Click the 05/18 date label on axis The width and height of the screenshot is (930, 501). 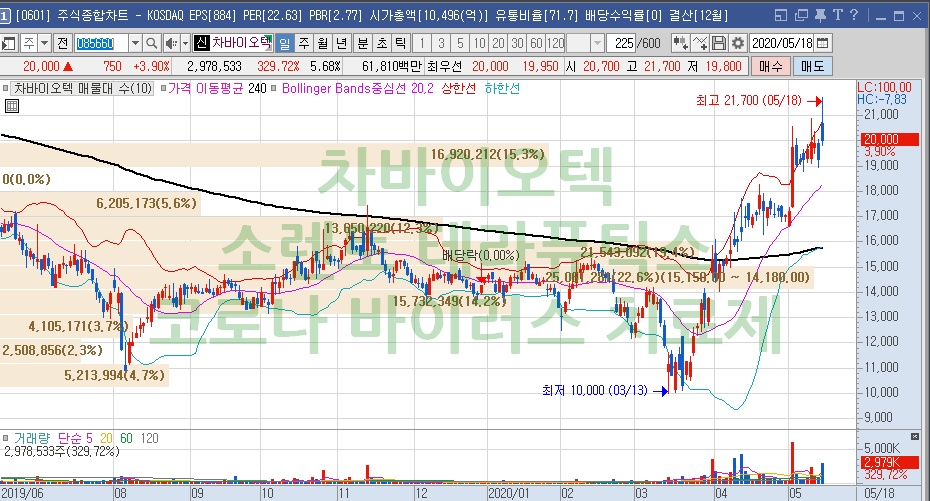pyautogui.click(x=880, y=493)
